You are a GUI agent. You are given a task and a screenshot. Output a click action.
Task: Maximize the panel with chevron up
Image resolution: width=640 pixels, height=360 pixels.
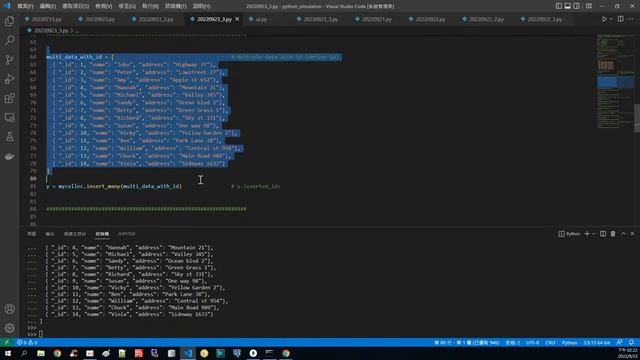tap(623, 234)
